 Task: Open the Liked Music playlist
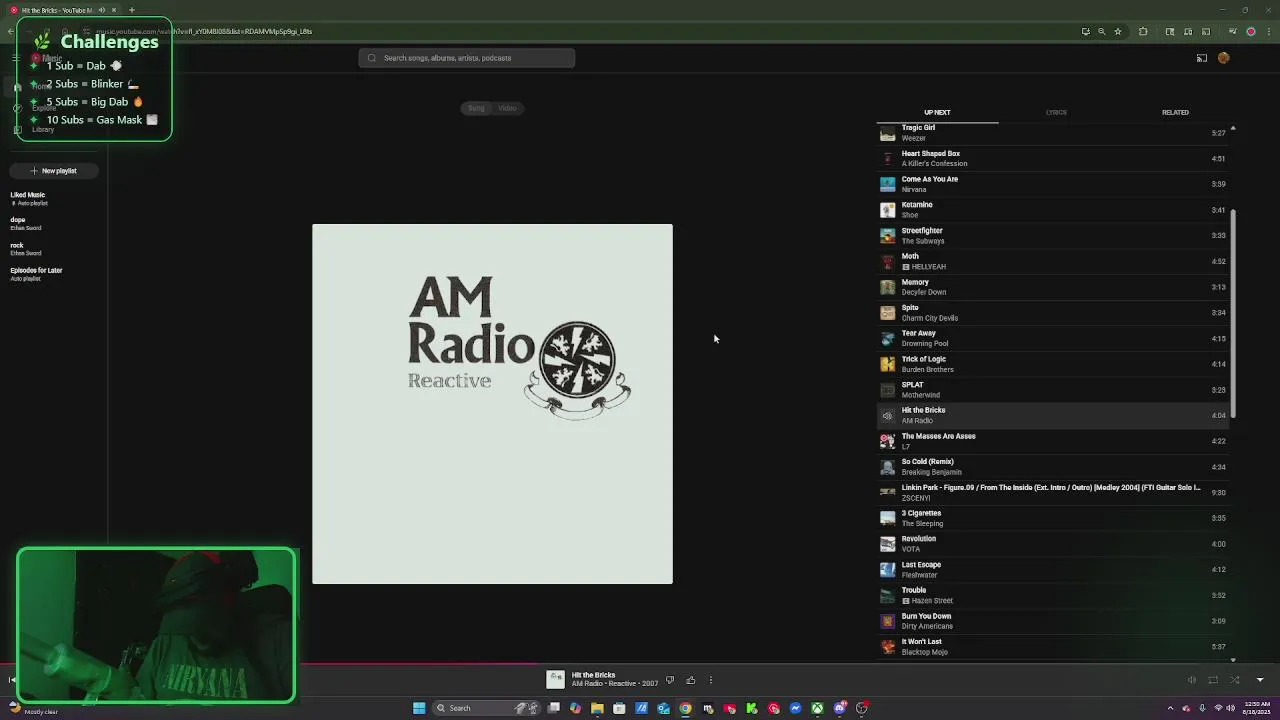point(28,198)
